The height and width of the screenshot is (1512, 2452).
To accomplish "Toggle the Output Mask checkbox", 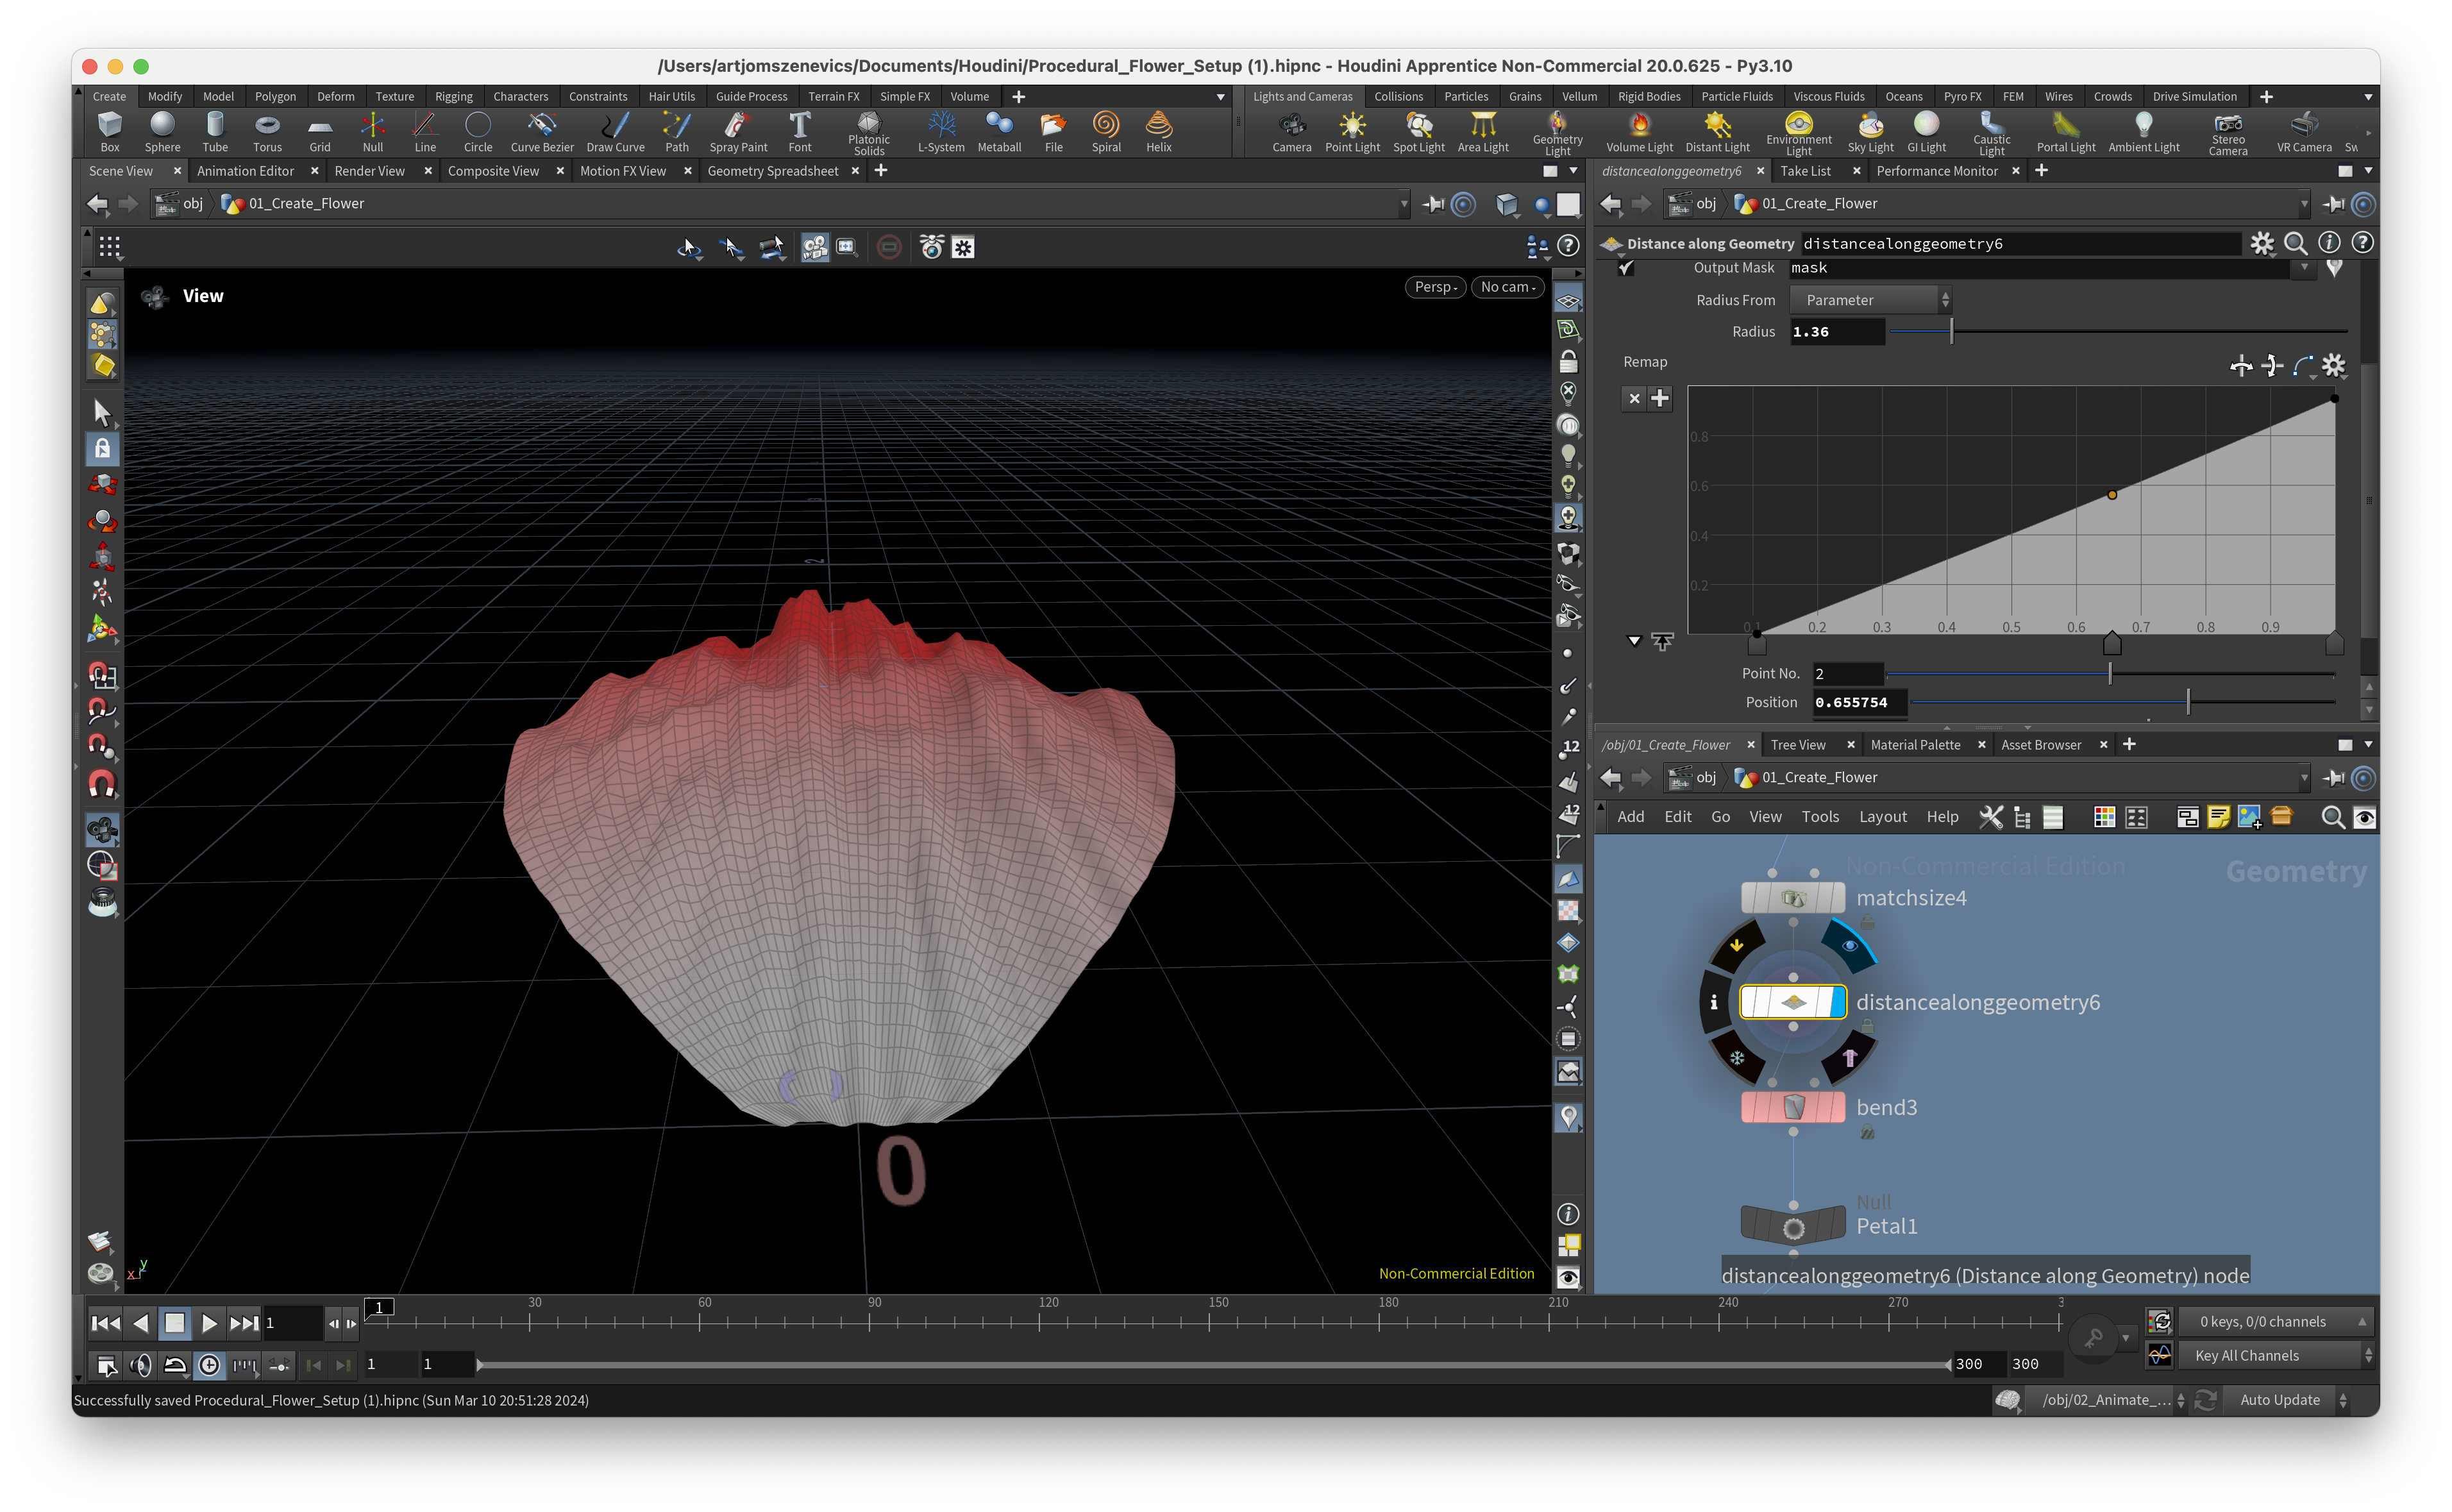I will pos(1626,268).
